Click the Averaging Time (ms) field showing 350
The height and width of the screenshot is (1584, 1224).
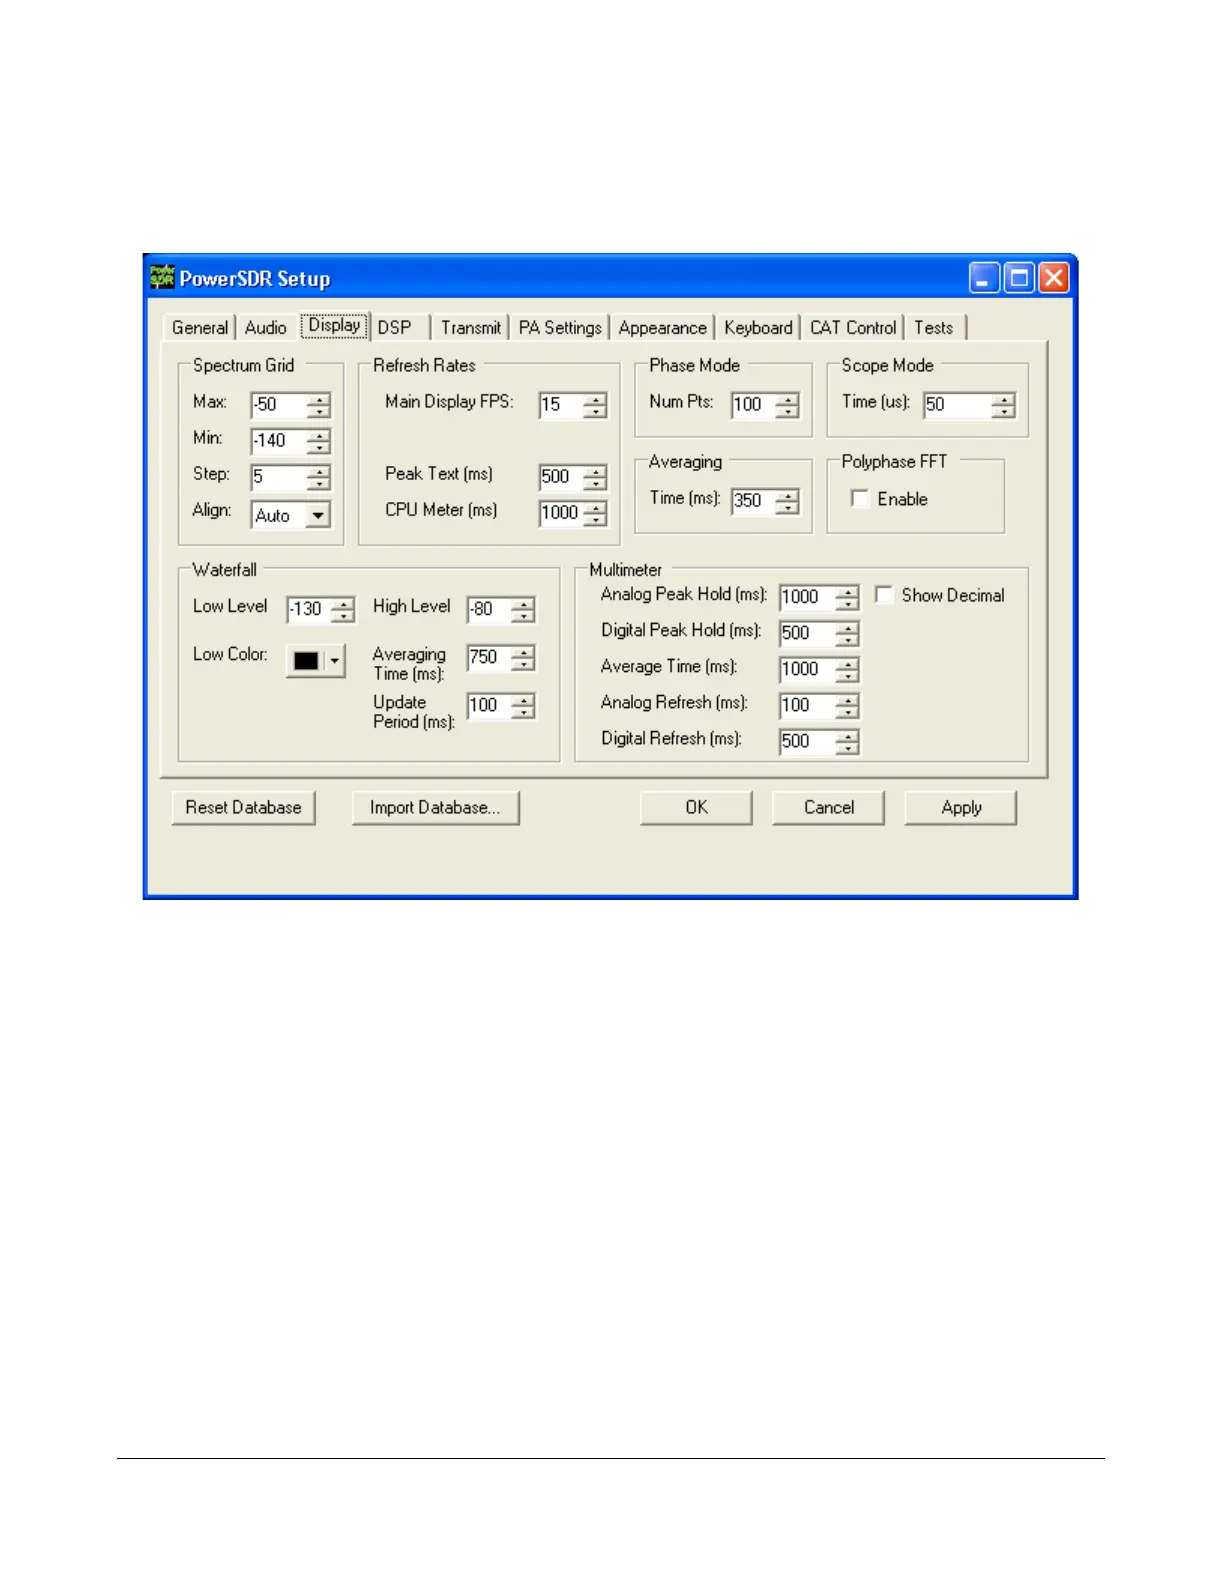tap(753, 501)
